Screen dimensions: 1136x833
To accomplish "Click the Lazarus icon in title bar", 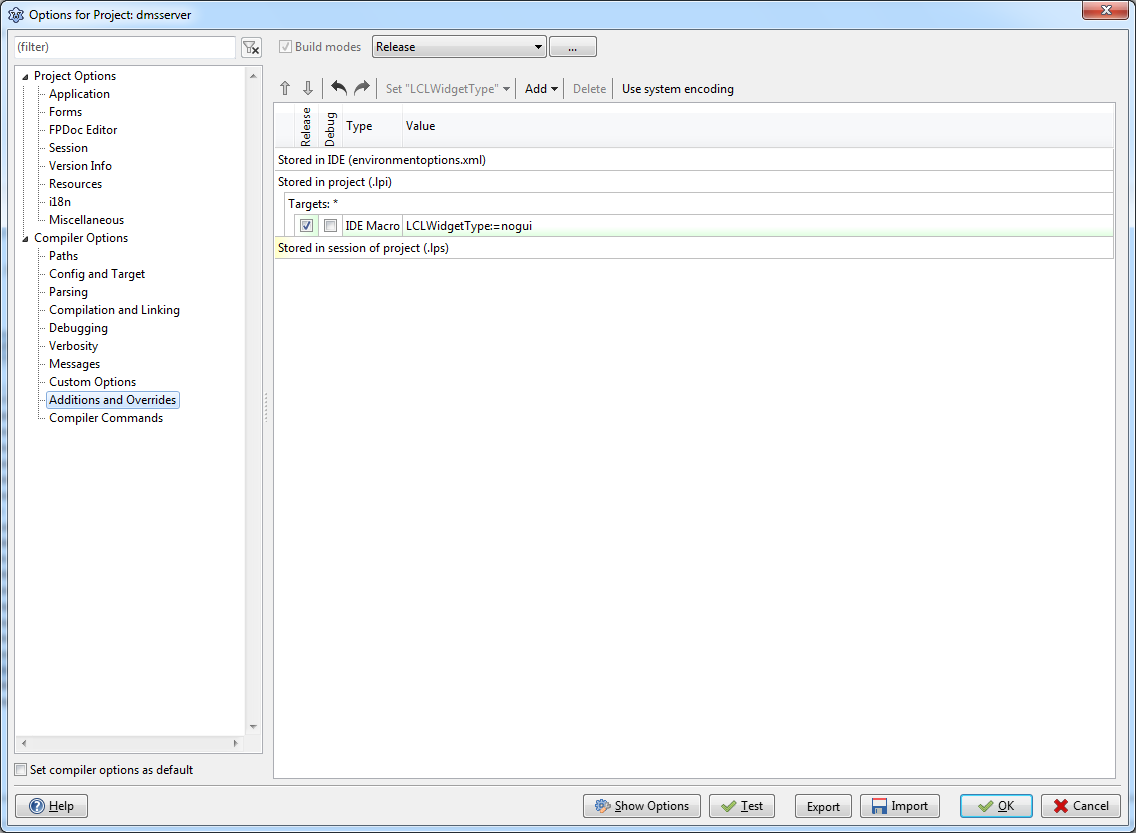I will click(15, 14).
